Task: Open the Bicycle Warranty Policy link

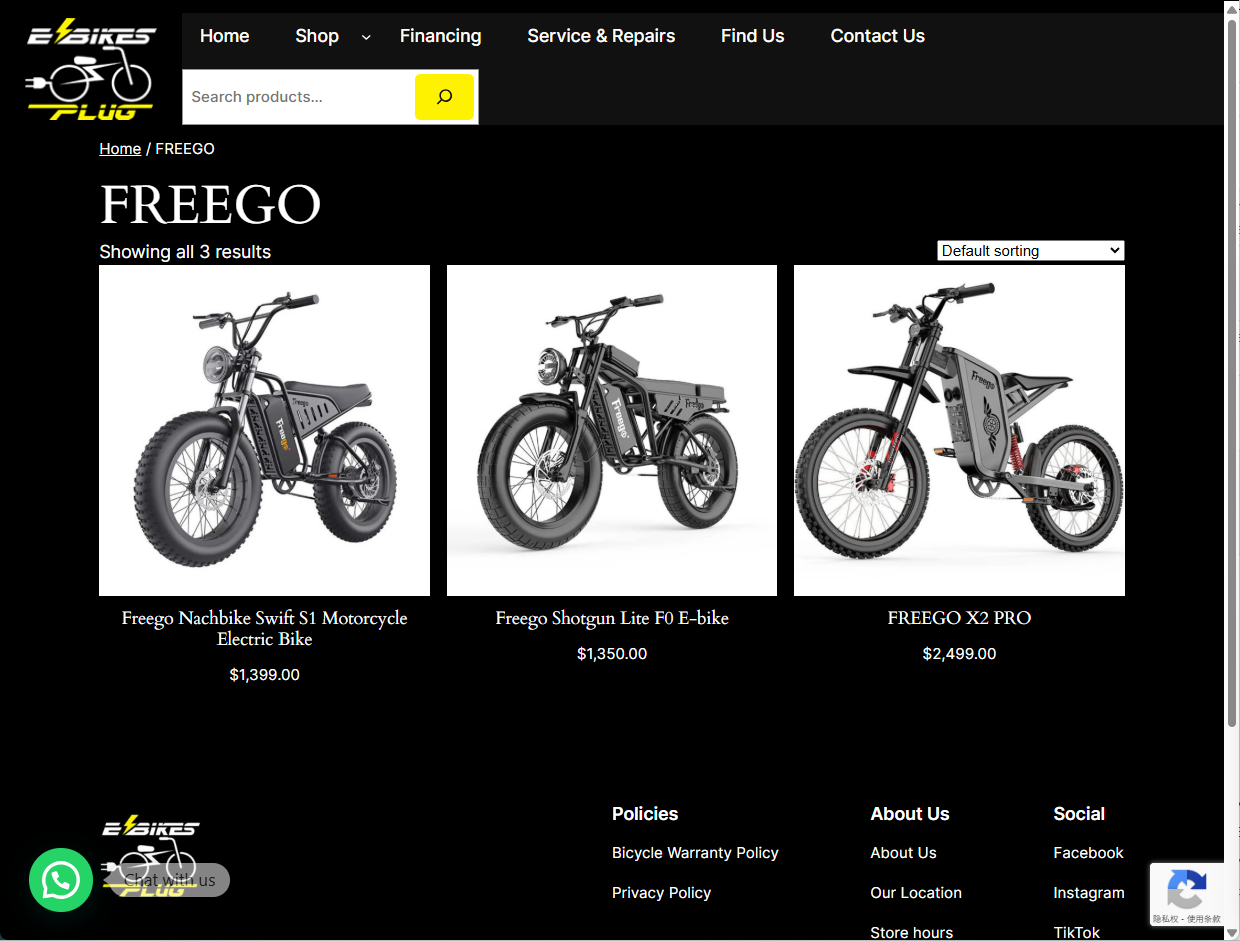Action: (x=694, y=852)
